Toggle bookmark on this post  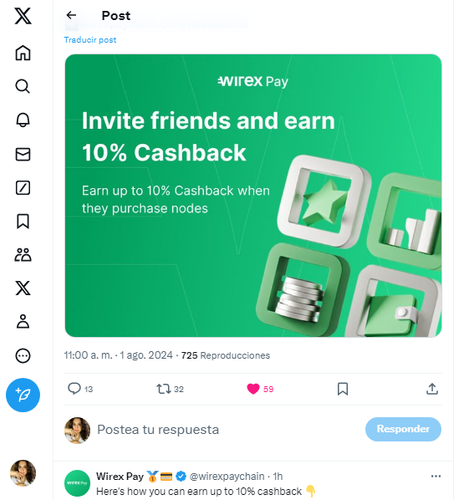(x=343, y=389)
